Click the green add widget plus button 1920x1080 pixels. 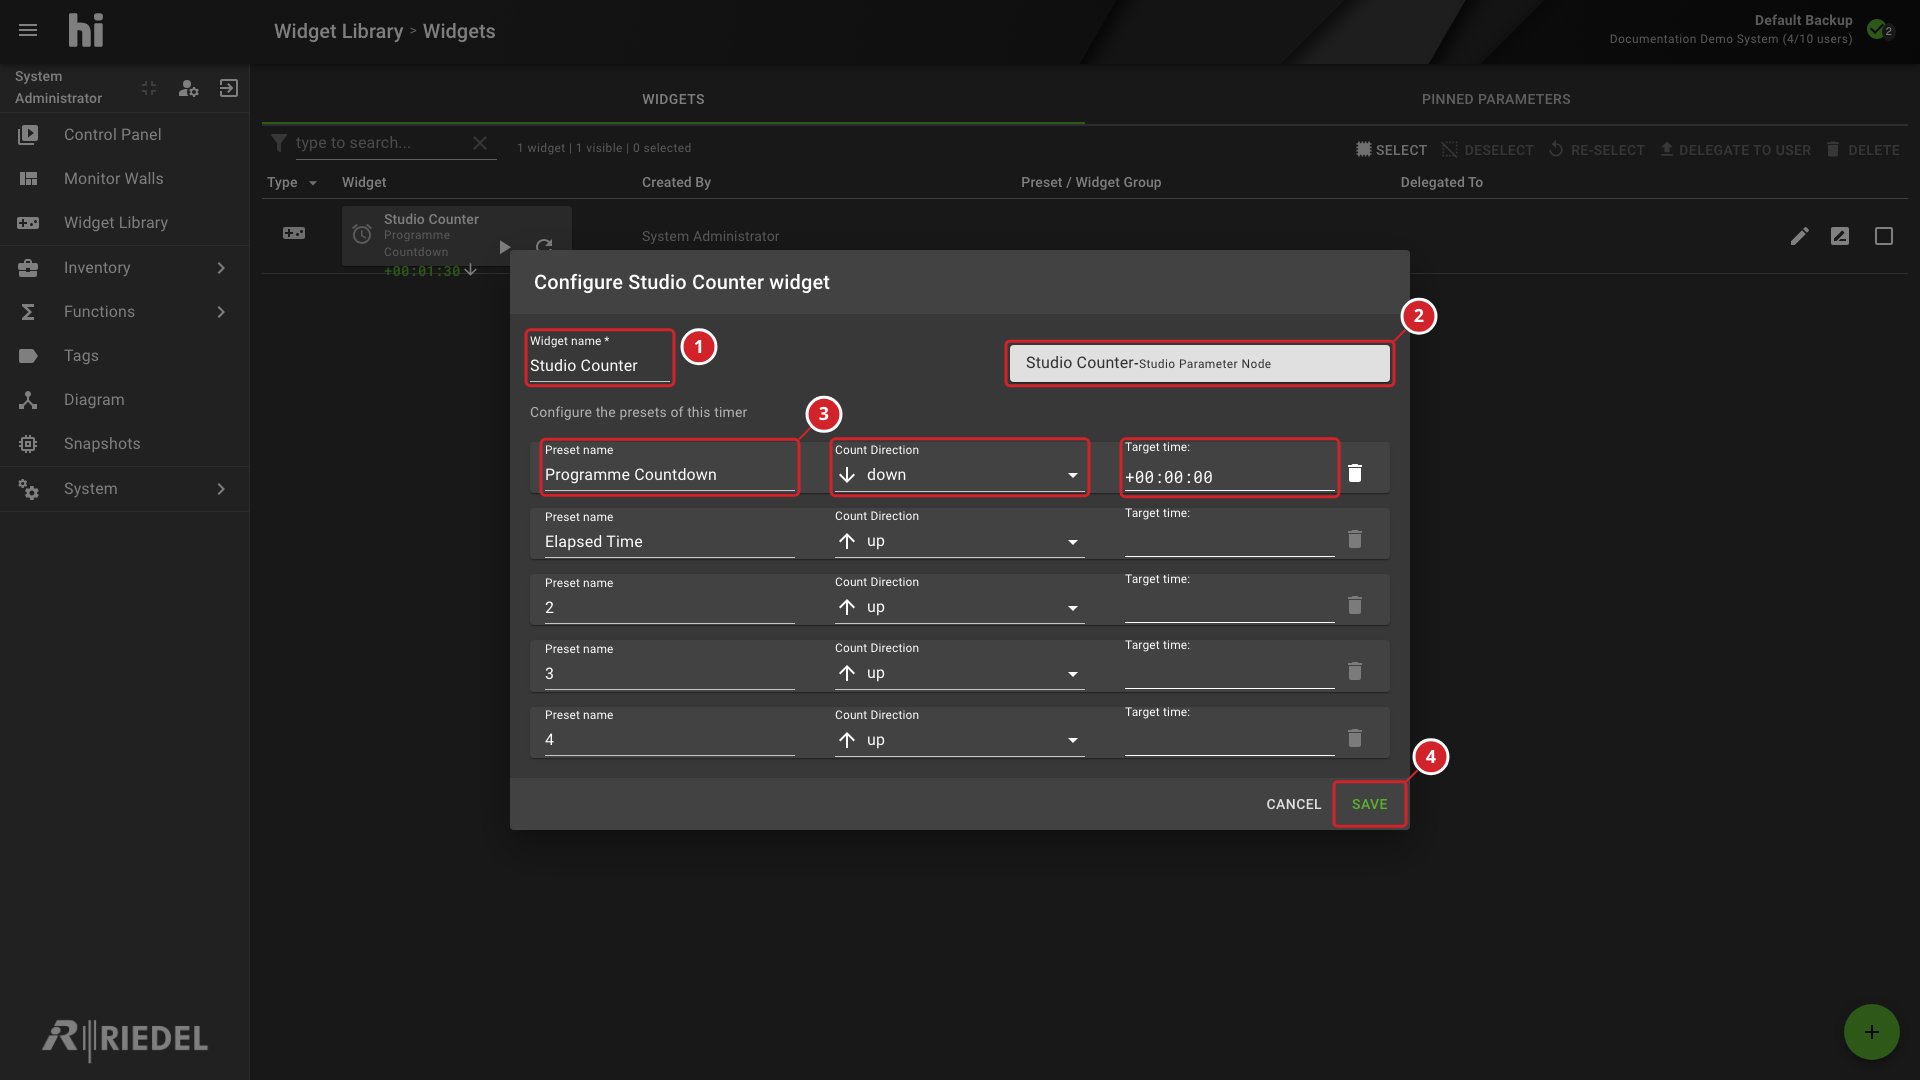[x=1871, y=1032]
